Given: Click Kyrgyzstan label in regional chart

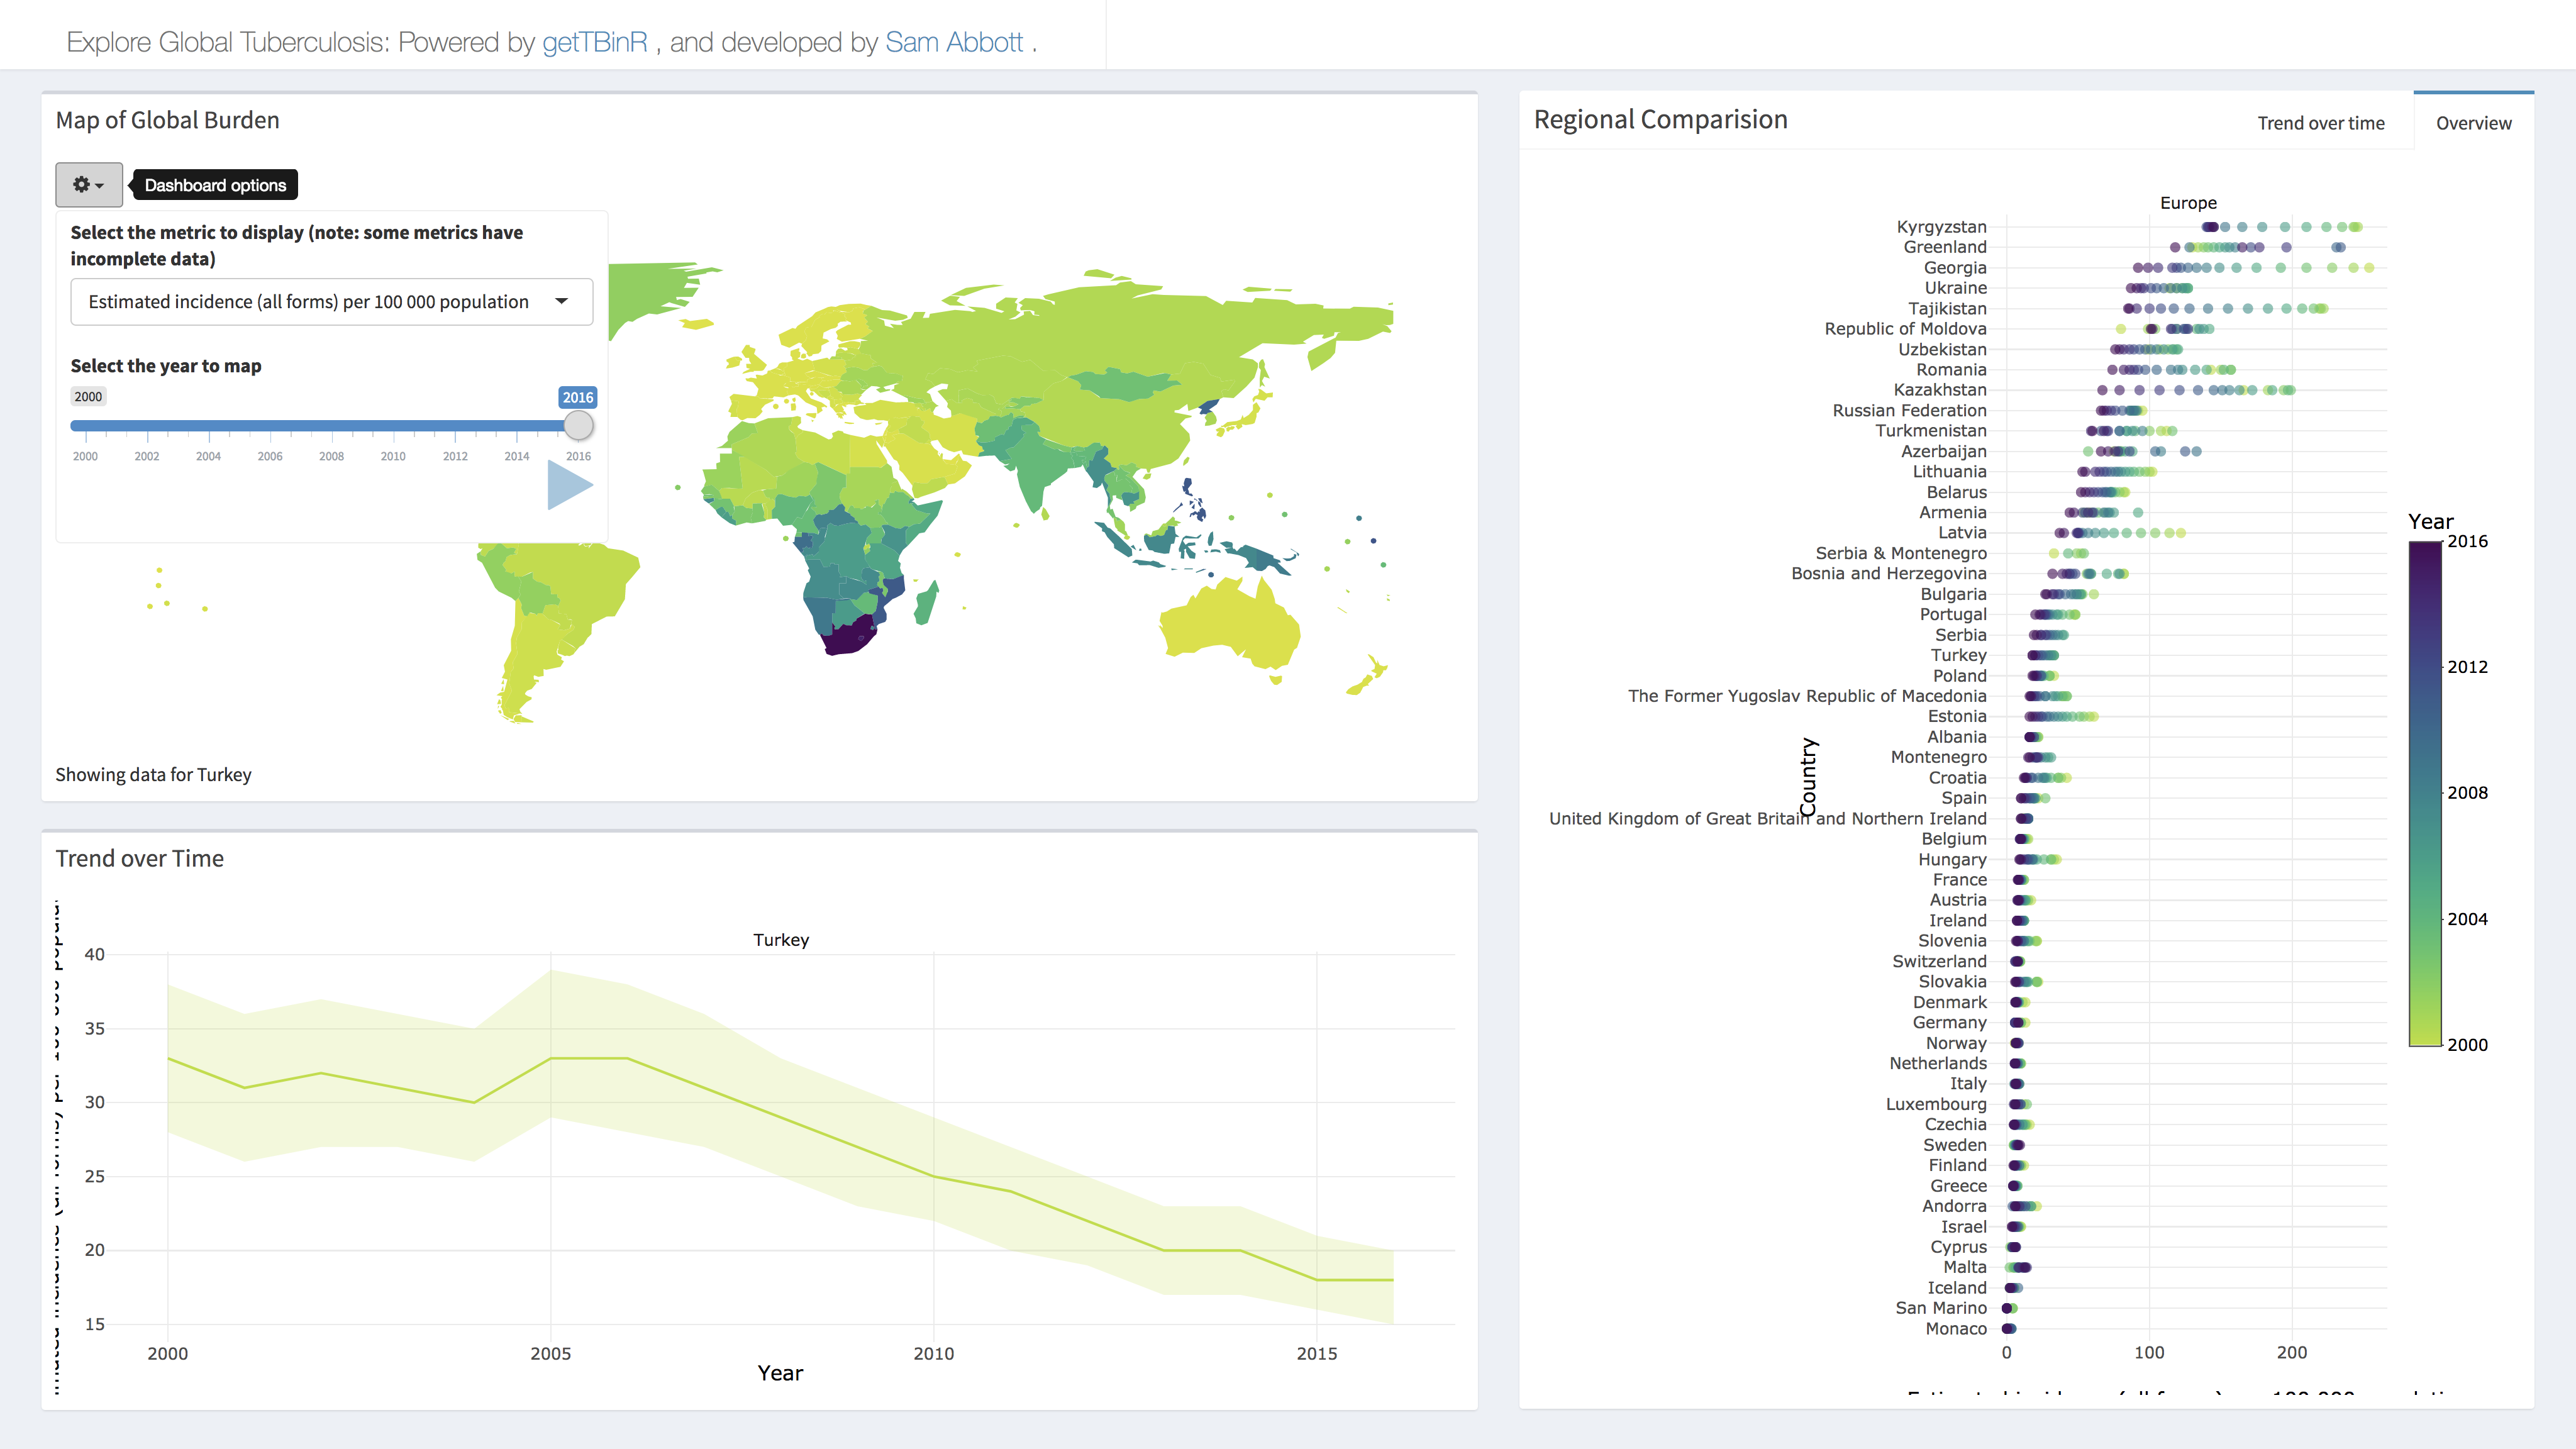Looking at the screenshot, I should [1941, 227].
